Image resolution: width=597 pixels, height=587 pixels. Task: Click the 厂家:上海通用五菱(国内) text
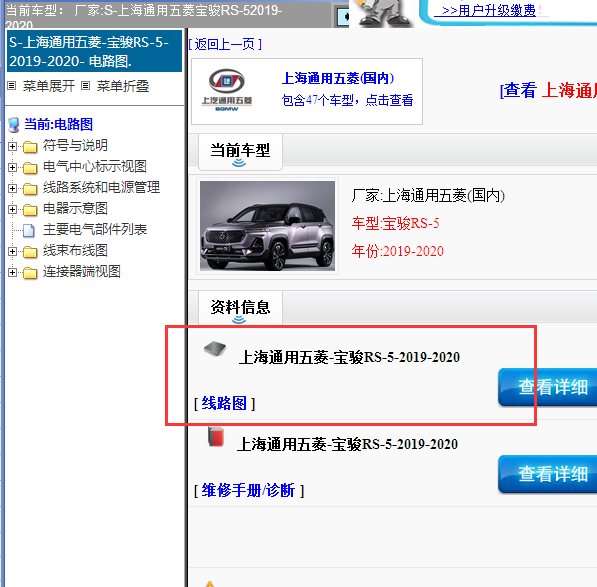point(428,196)
